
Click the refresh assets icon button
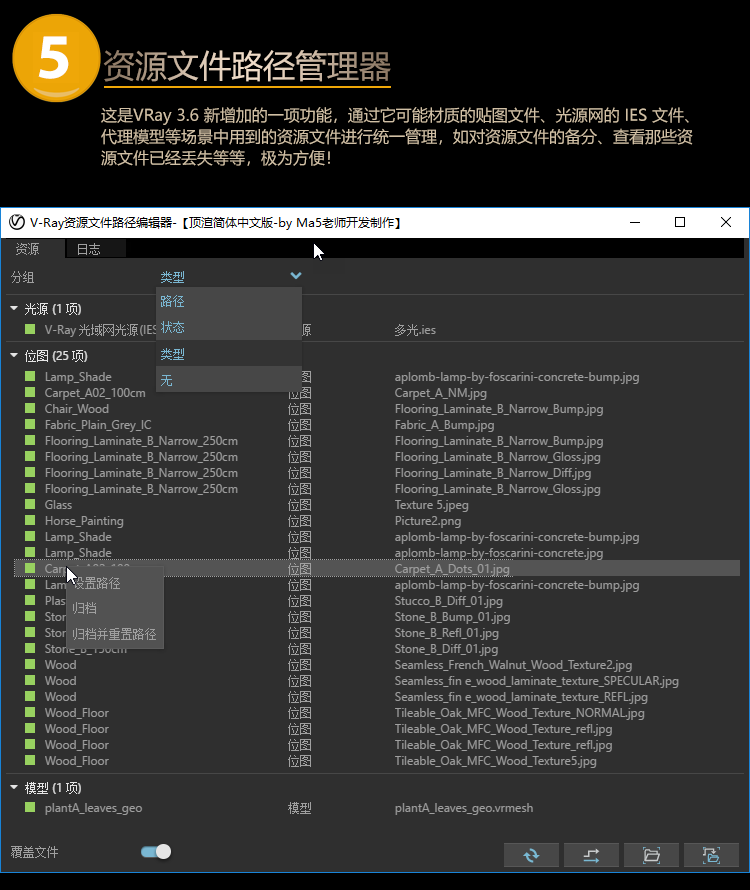point(531,855)
